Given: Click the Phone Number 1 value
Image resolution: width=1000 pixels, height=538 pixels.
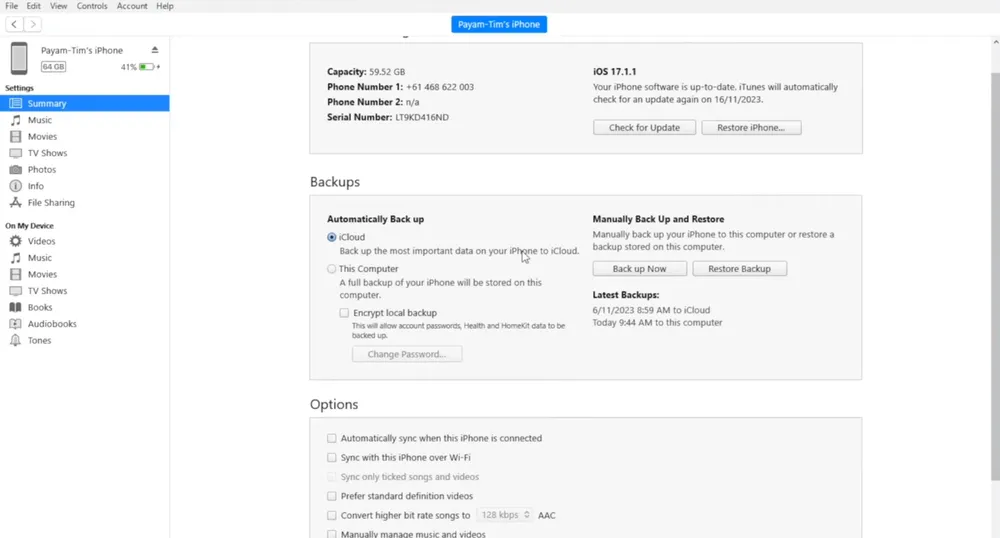Looking at the screenshot, I should (440, 87).
